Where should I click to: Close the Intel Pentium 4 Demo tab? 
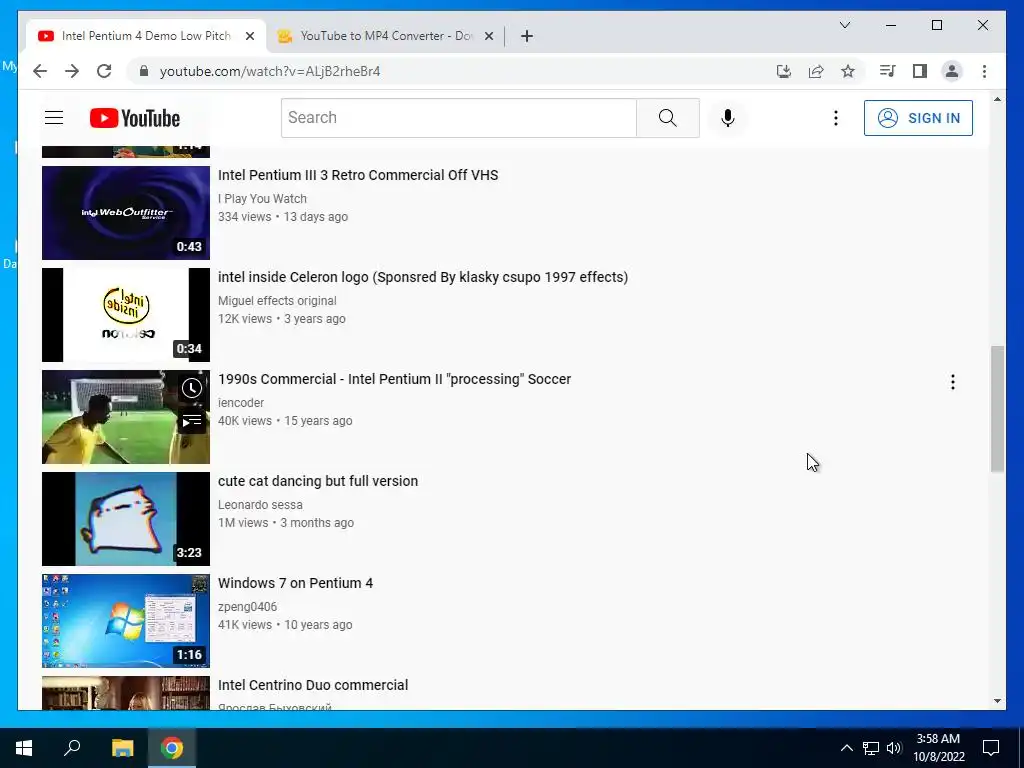pyautogui.click(x=249, y=36)
